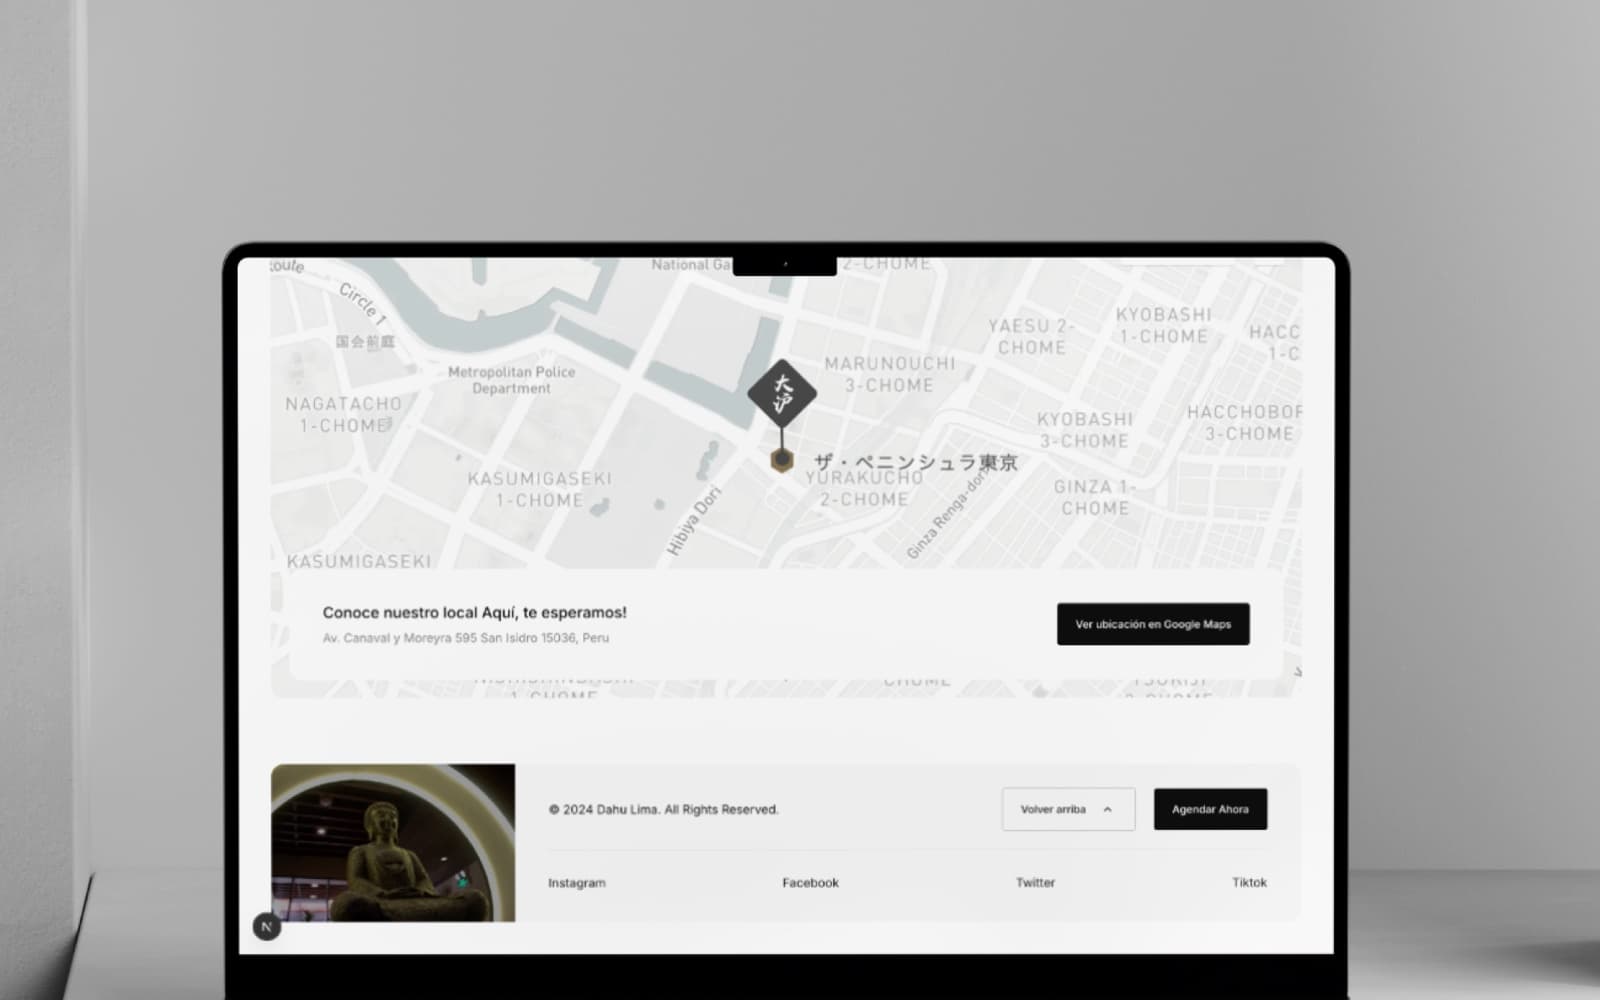
Task: Open the Tiktok footer link
Action: point(1249,882)
